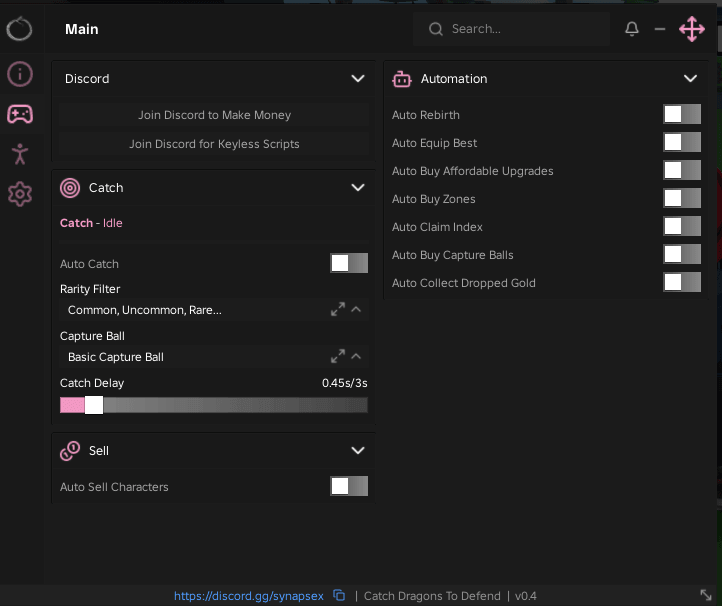
Task: Click the Discord section heading
Action: [87, 79]
